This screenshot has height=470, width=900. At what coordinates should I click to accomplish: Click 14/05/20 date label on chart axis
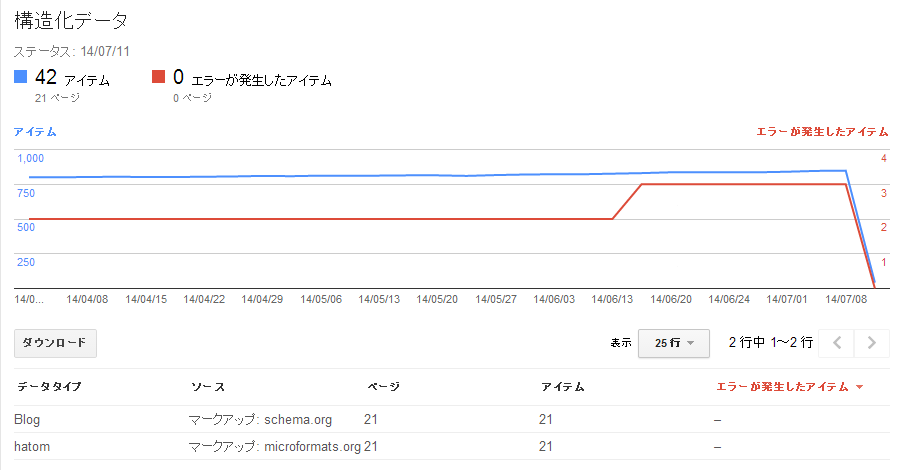pos(437,300)
